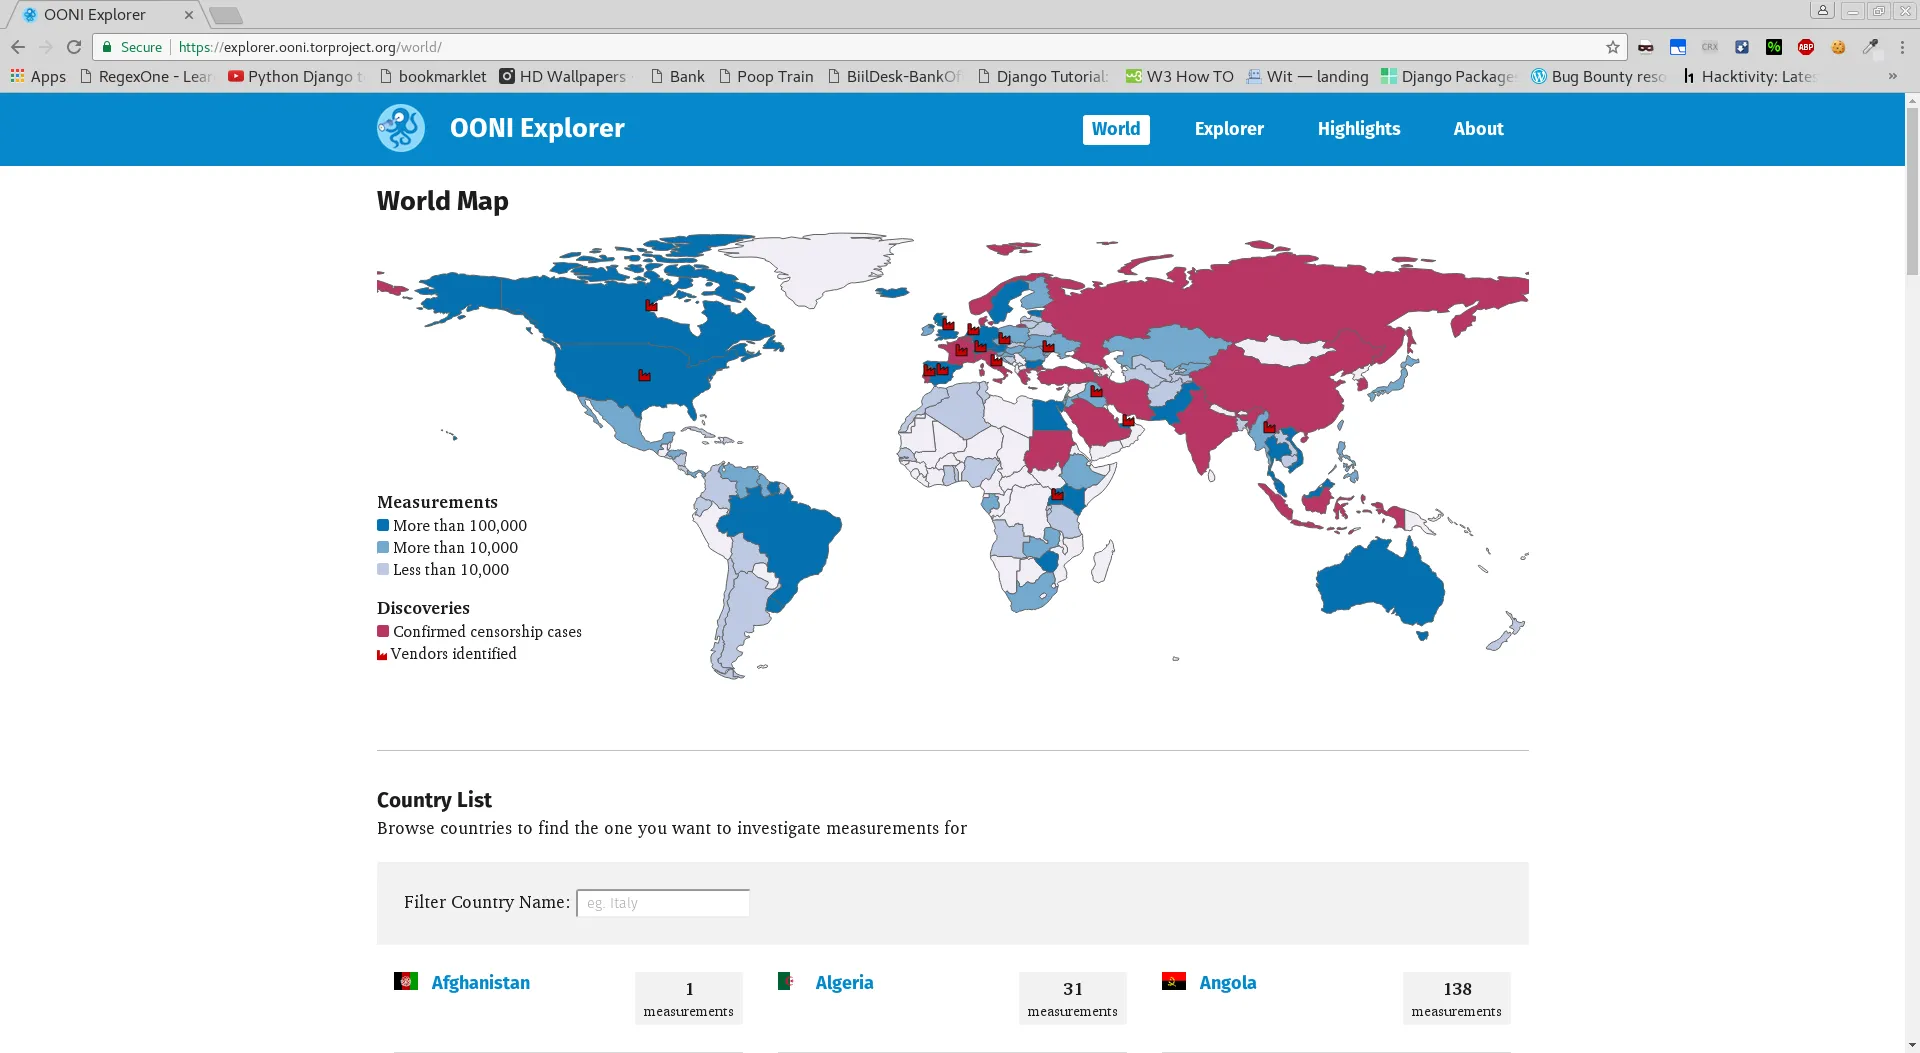
Task: Open the Explorer navigation tab
Action: click(x=1229, y=129)
